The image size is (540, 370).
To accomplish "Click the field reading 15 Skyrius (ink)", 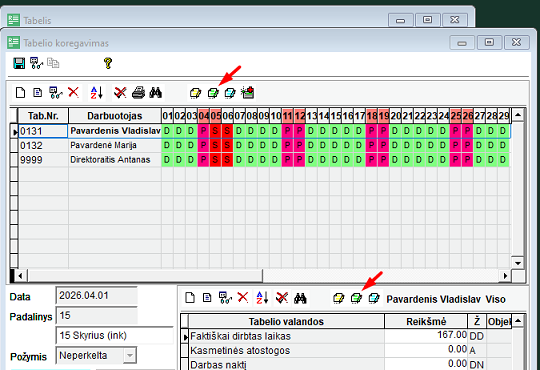I will 115,336.
